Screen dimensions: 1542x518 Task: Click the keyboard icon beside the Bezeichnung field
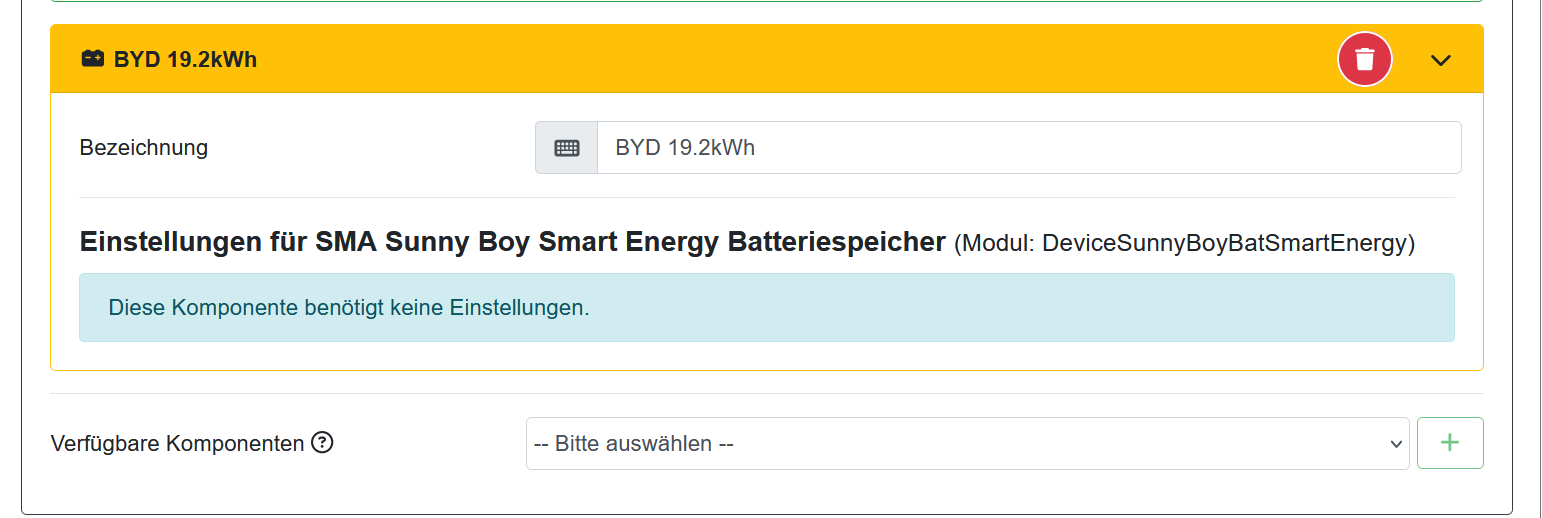(567, 148)
